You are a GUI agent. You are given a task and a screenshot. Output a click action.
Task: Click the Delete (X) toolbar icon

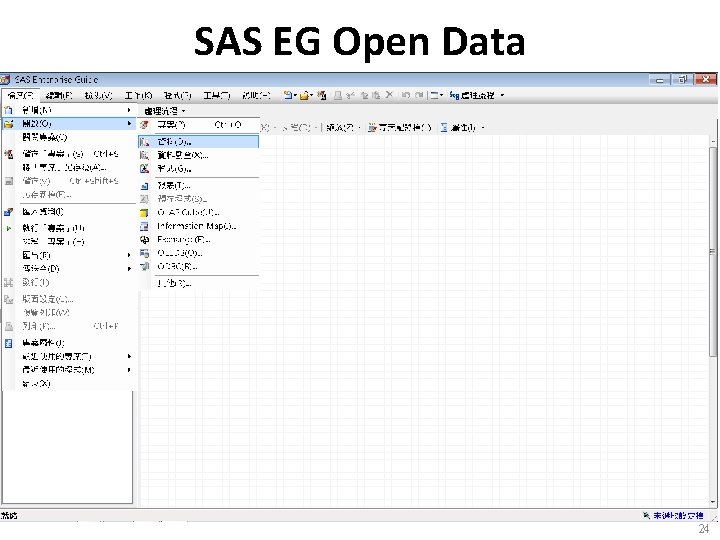point(389,95)
